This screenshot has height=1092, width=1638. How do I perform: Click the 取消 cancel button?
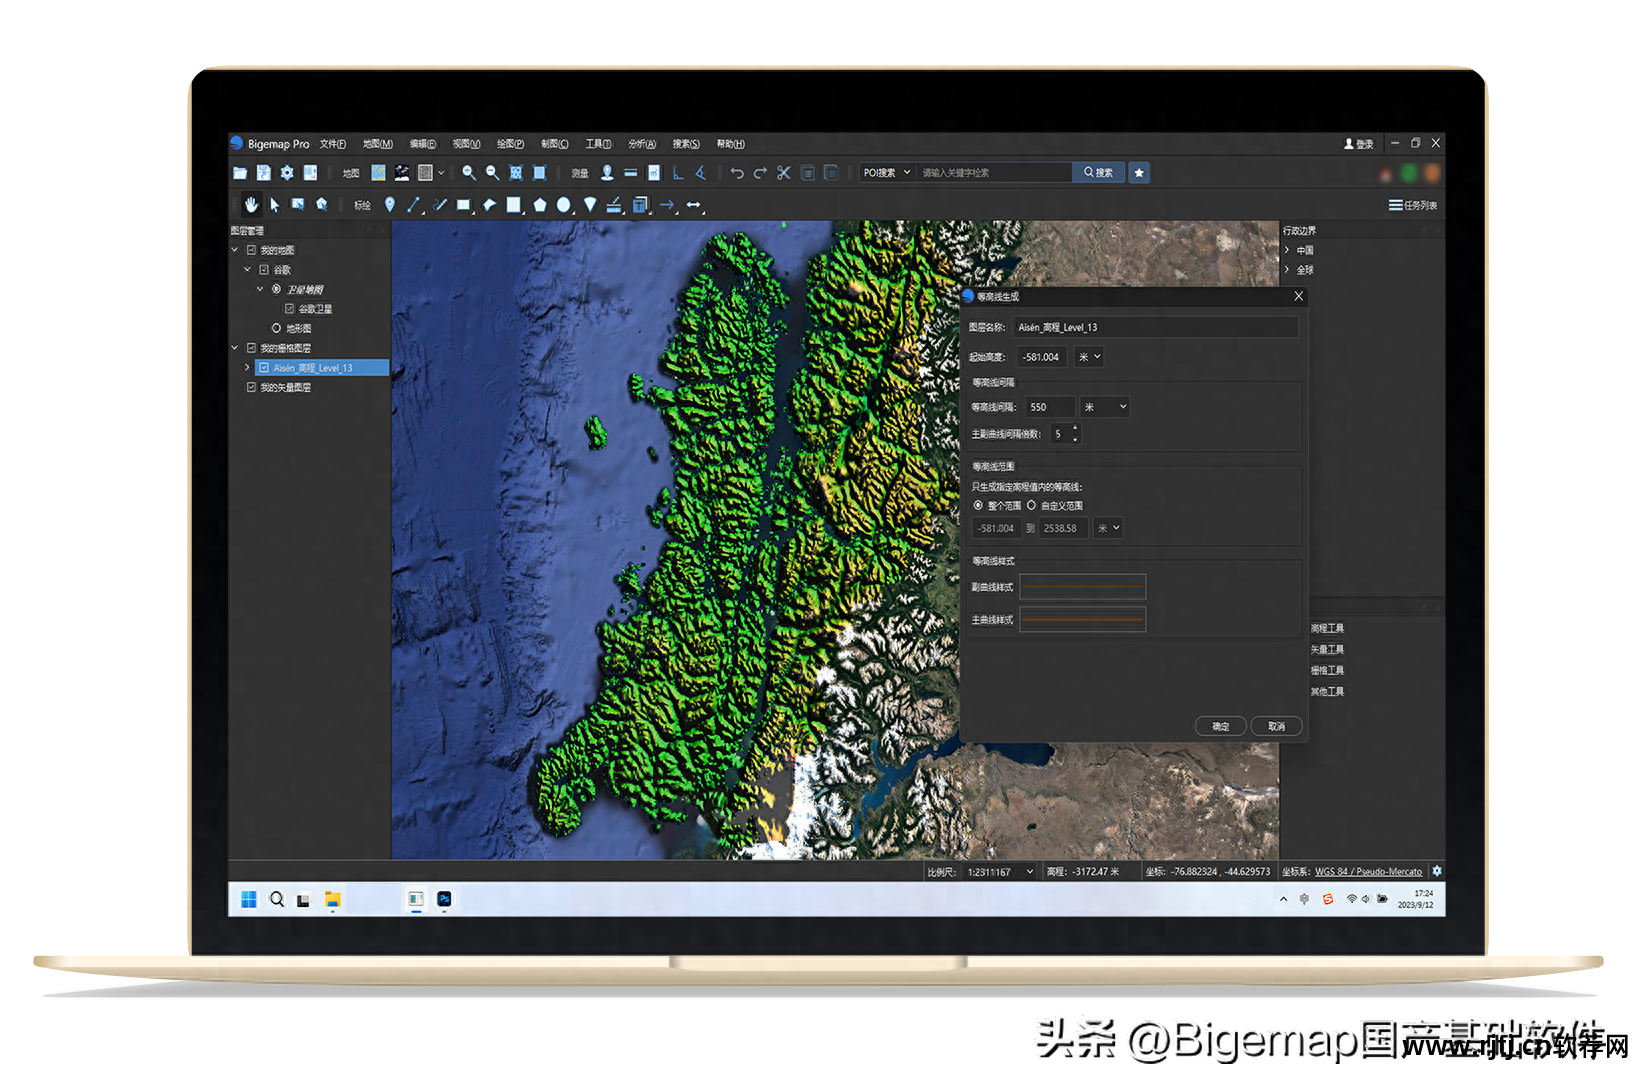1277,726
